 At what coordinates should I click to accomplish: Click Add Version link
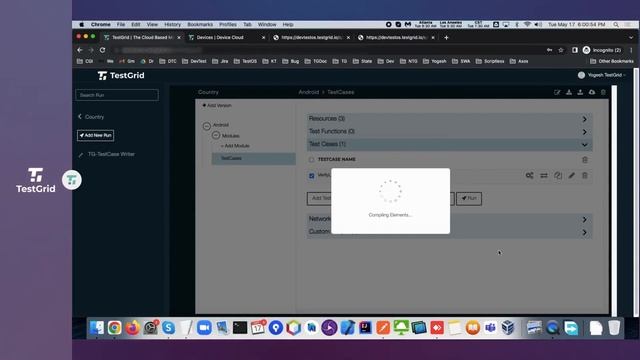tap(217, 105)
